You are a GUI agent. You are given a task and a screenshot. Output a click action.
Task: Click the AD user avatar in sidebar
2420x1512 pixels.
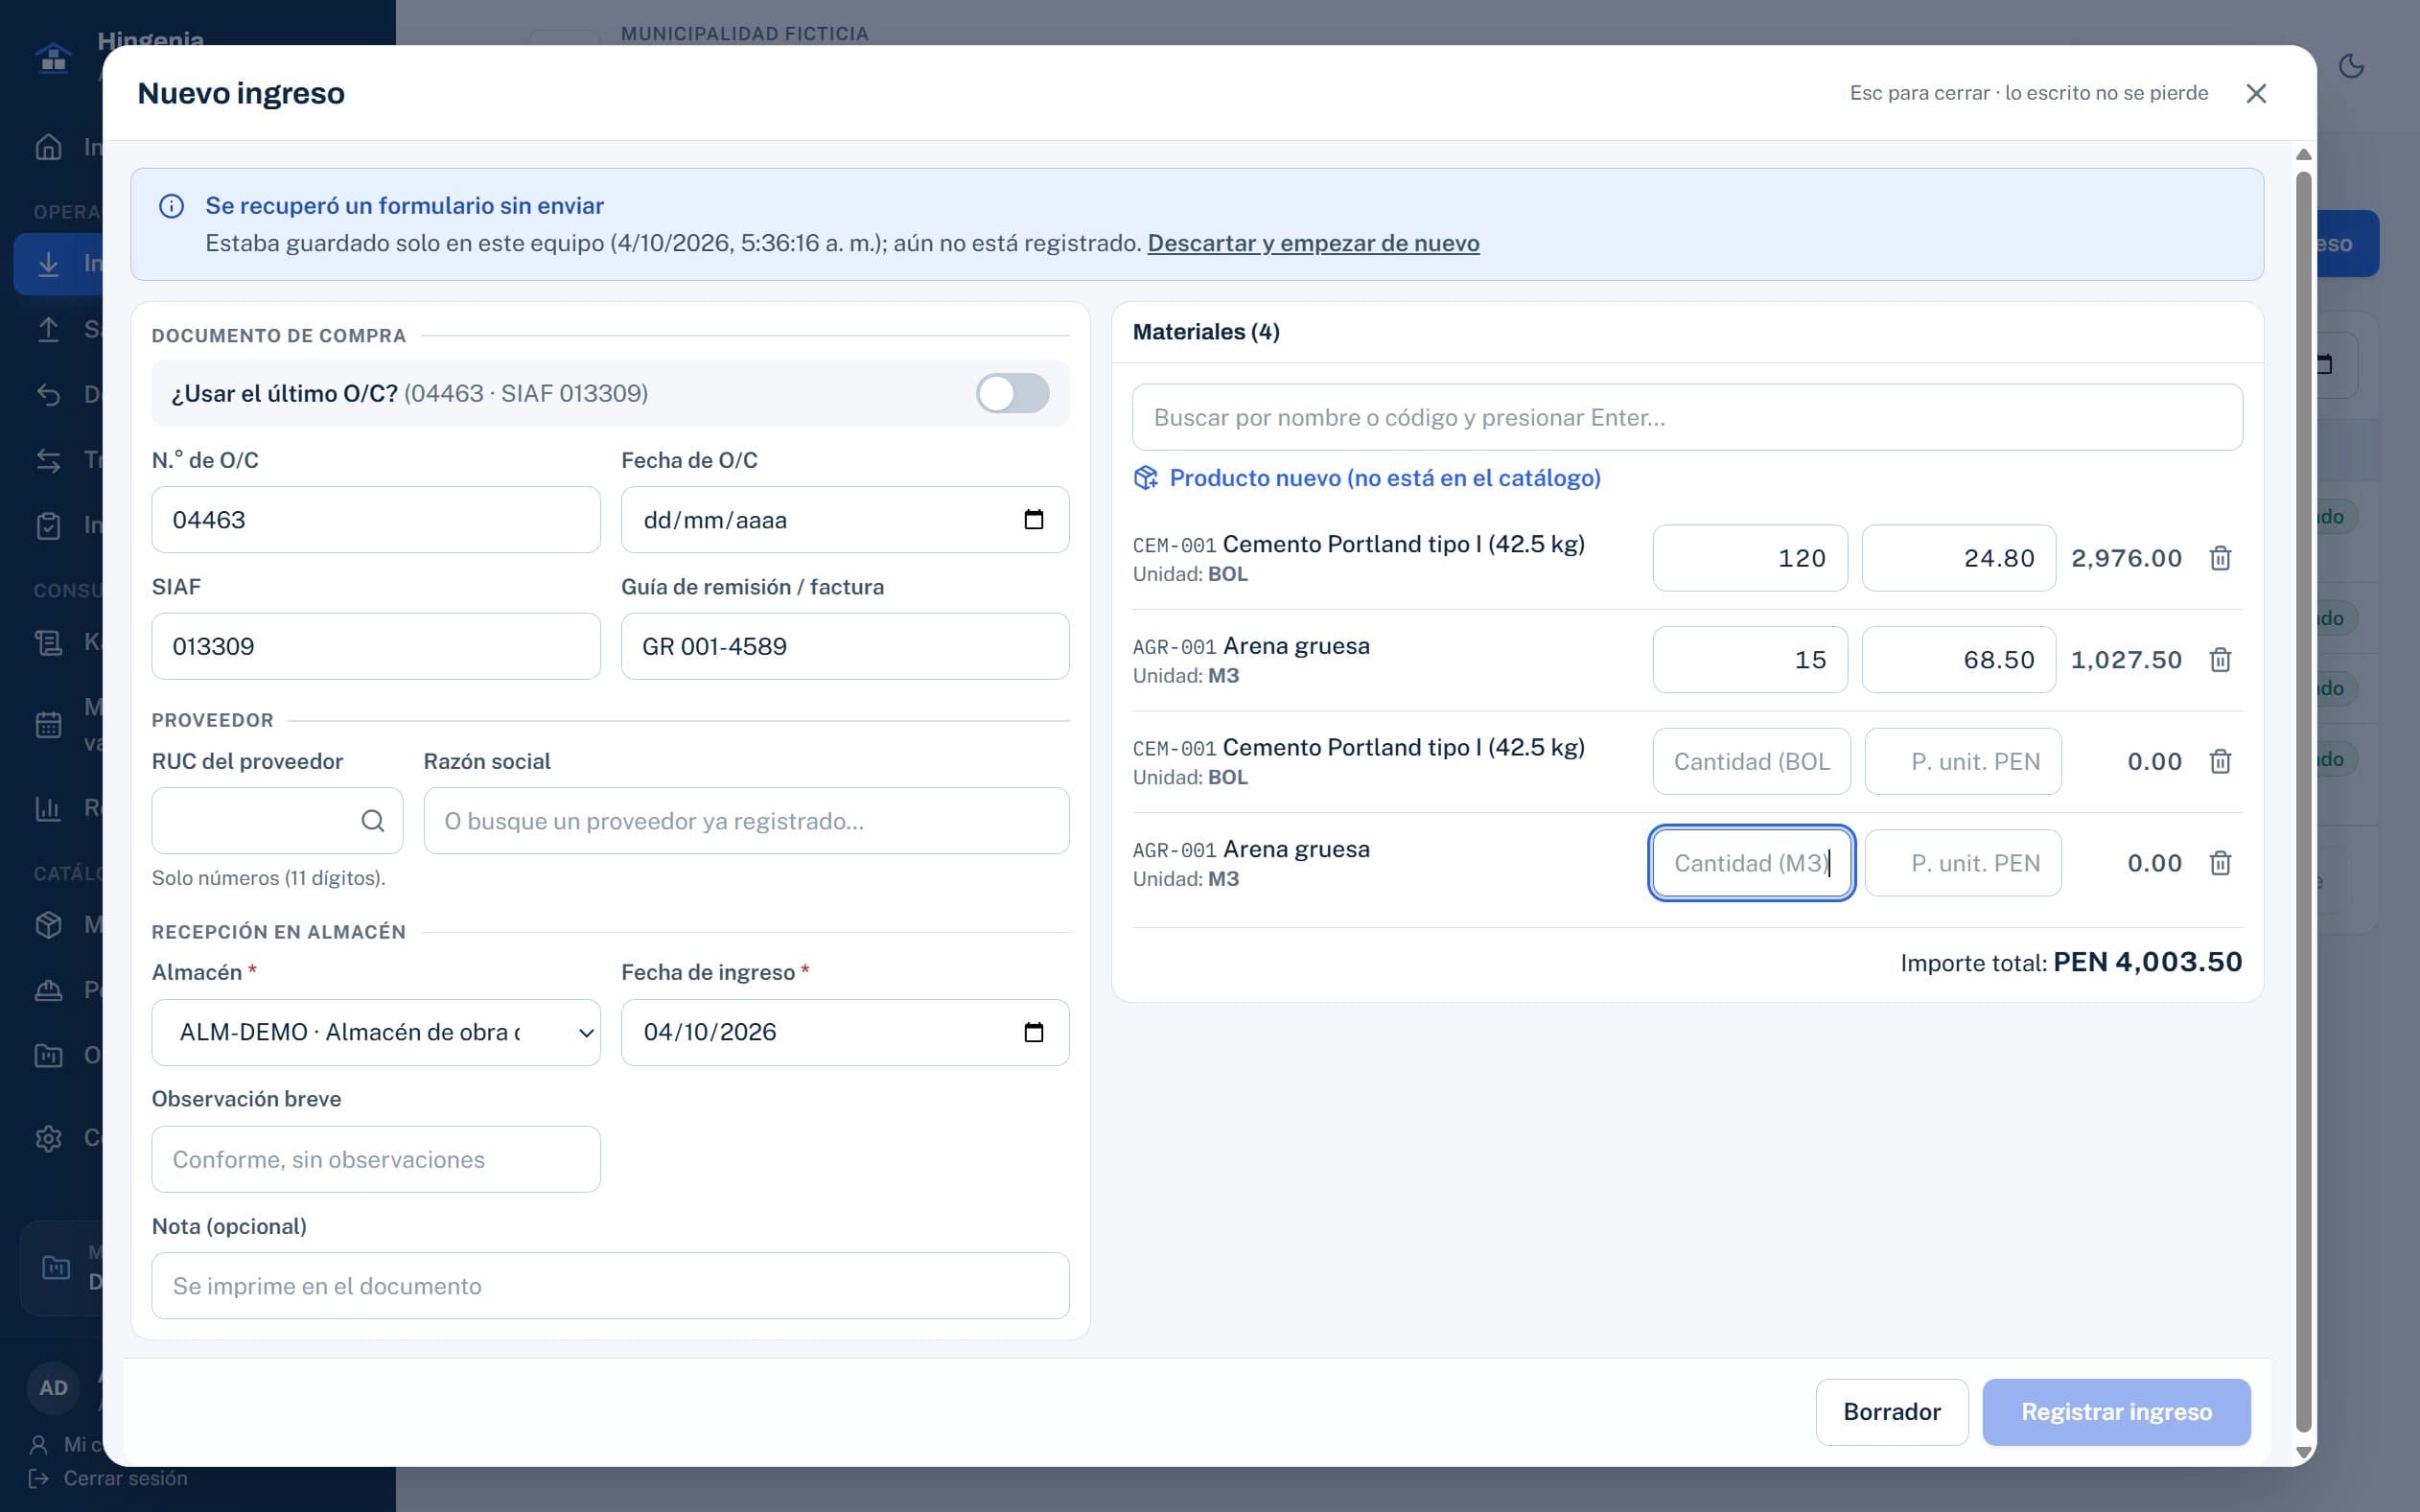[53, 1388]
